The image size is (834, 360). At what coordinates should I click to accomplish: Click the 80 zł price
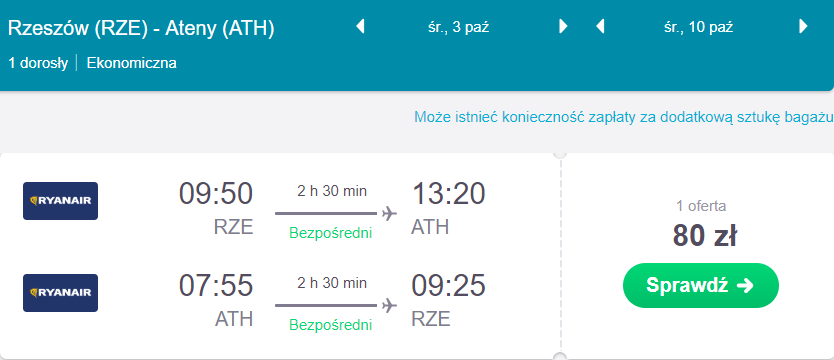tap(704, 235)
